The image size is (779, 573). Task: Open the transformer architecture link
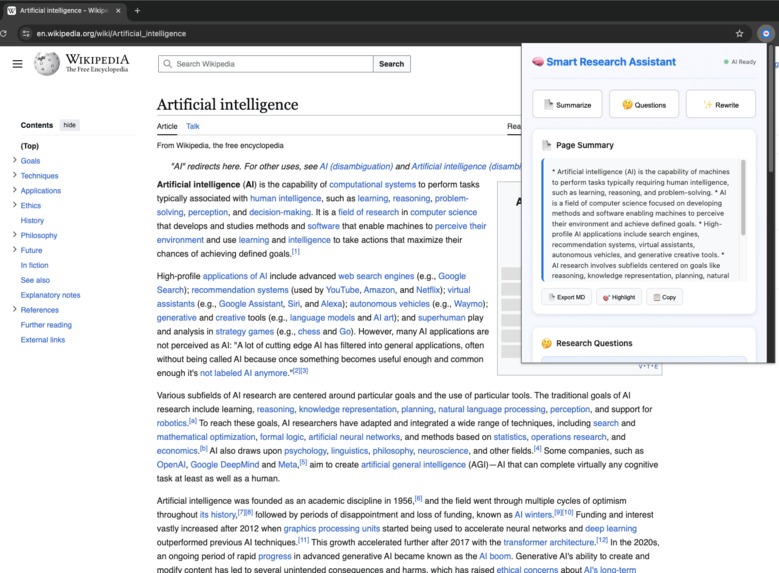[x=549, y=542]
